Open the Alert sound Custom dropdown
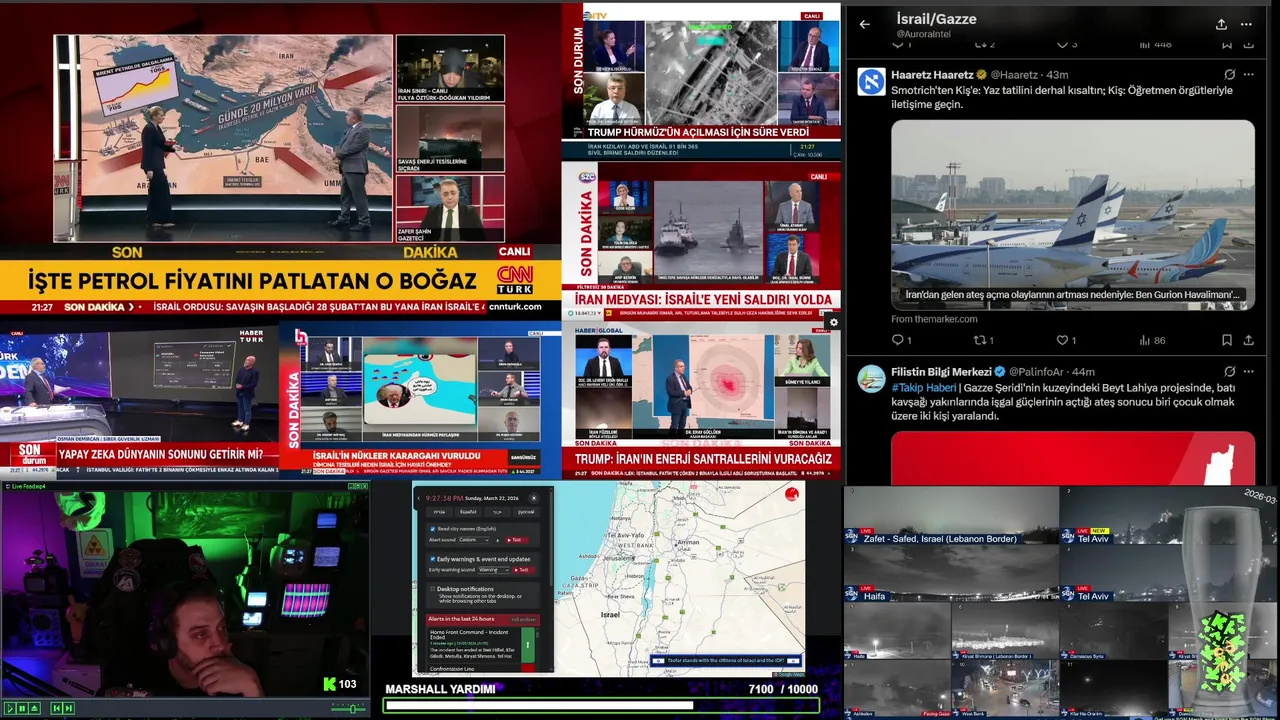 point(474,540)
